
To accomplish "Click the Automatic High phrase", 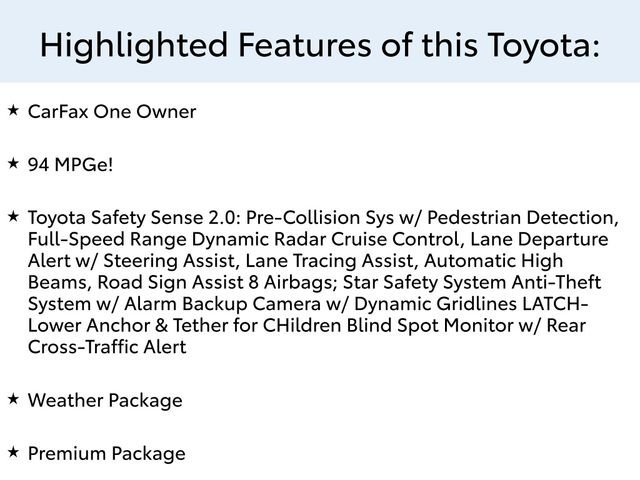I will tap(507, 261).
